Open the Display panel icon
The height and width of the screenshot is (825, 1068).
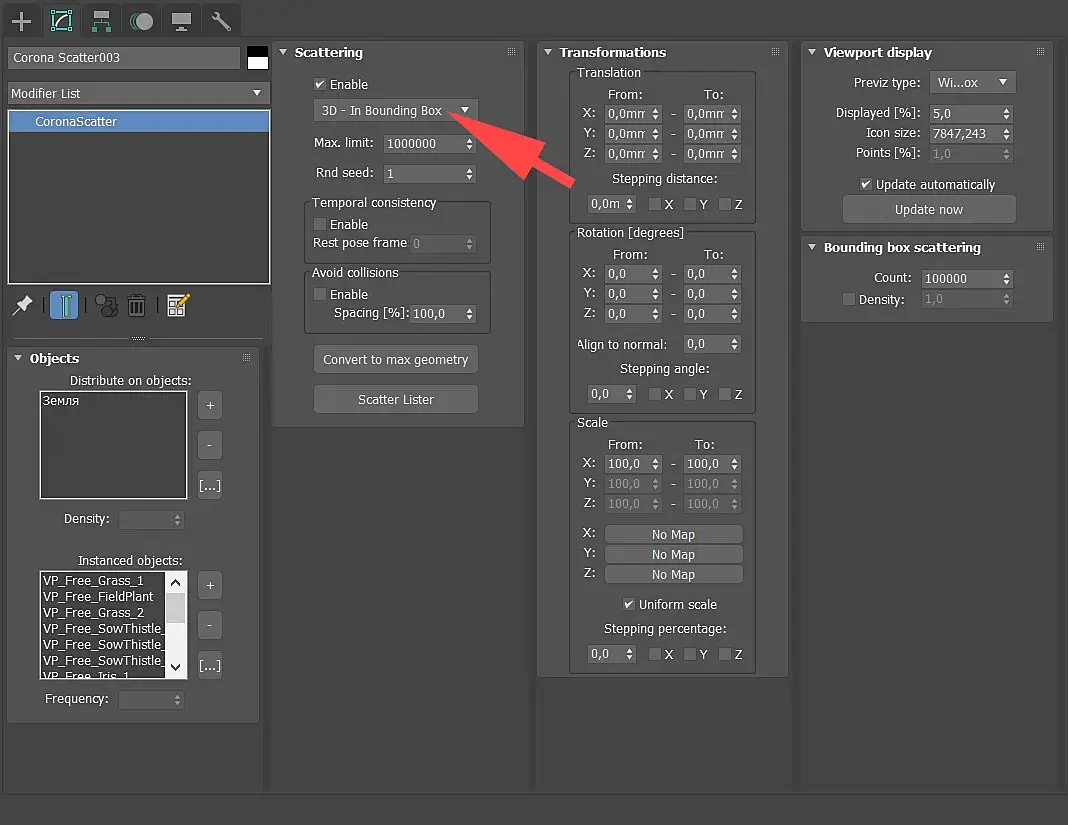pos(181,22)
